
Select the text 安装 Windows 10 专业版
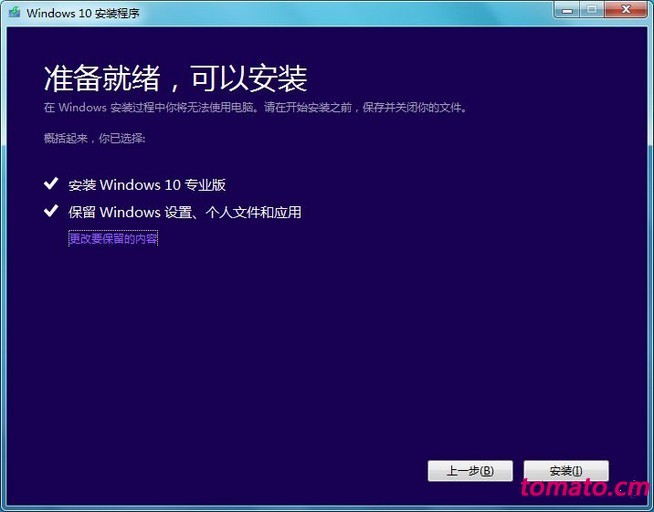147,185
